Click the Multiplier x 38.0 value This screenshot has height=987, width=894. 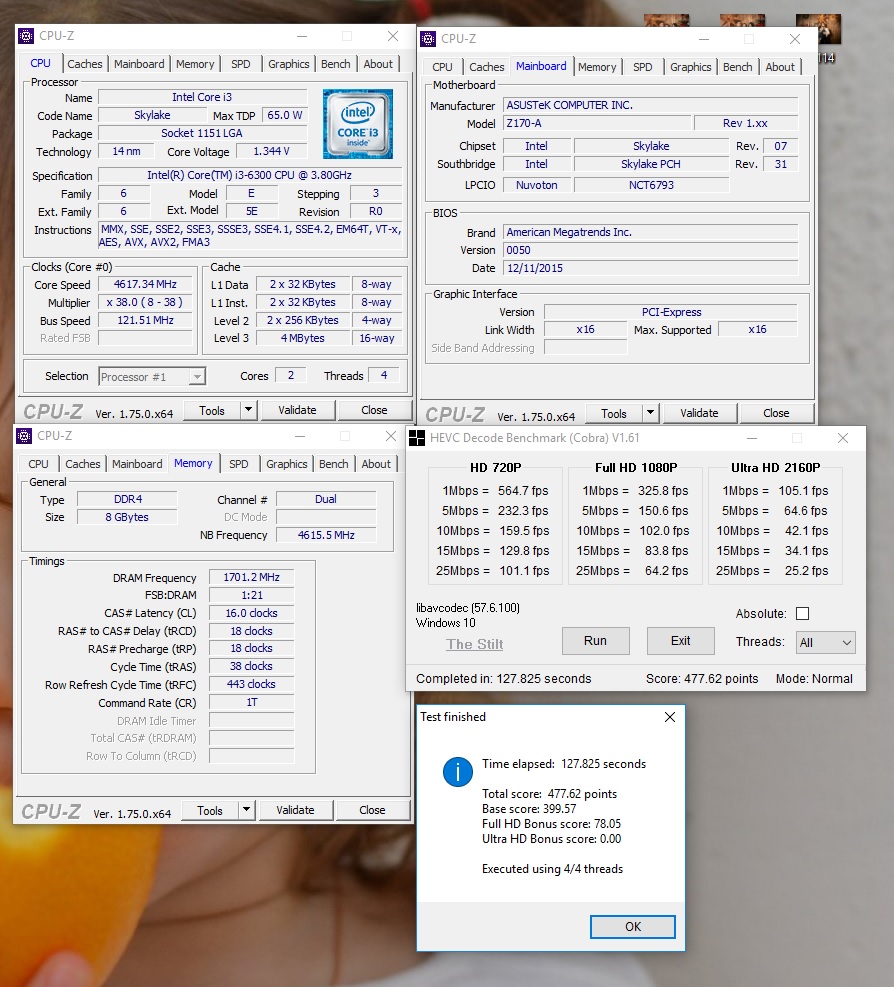tap(145, 302)
